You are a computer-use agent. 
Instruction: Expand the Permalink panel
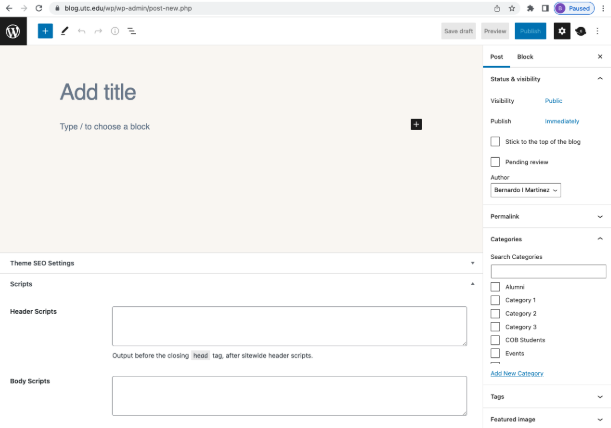point(547,216)
